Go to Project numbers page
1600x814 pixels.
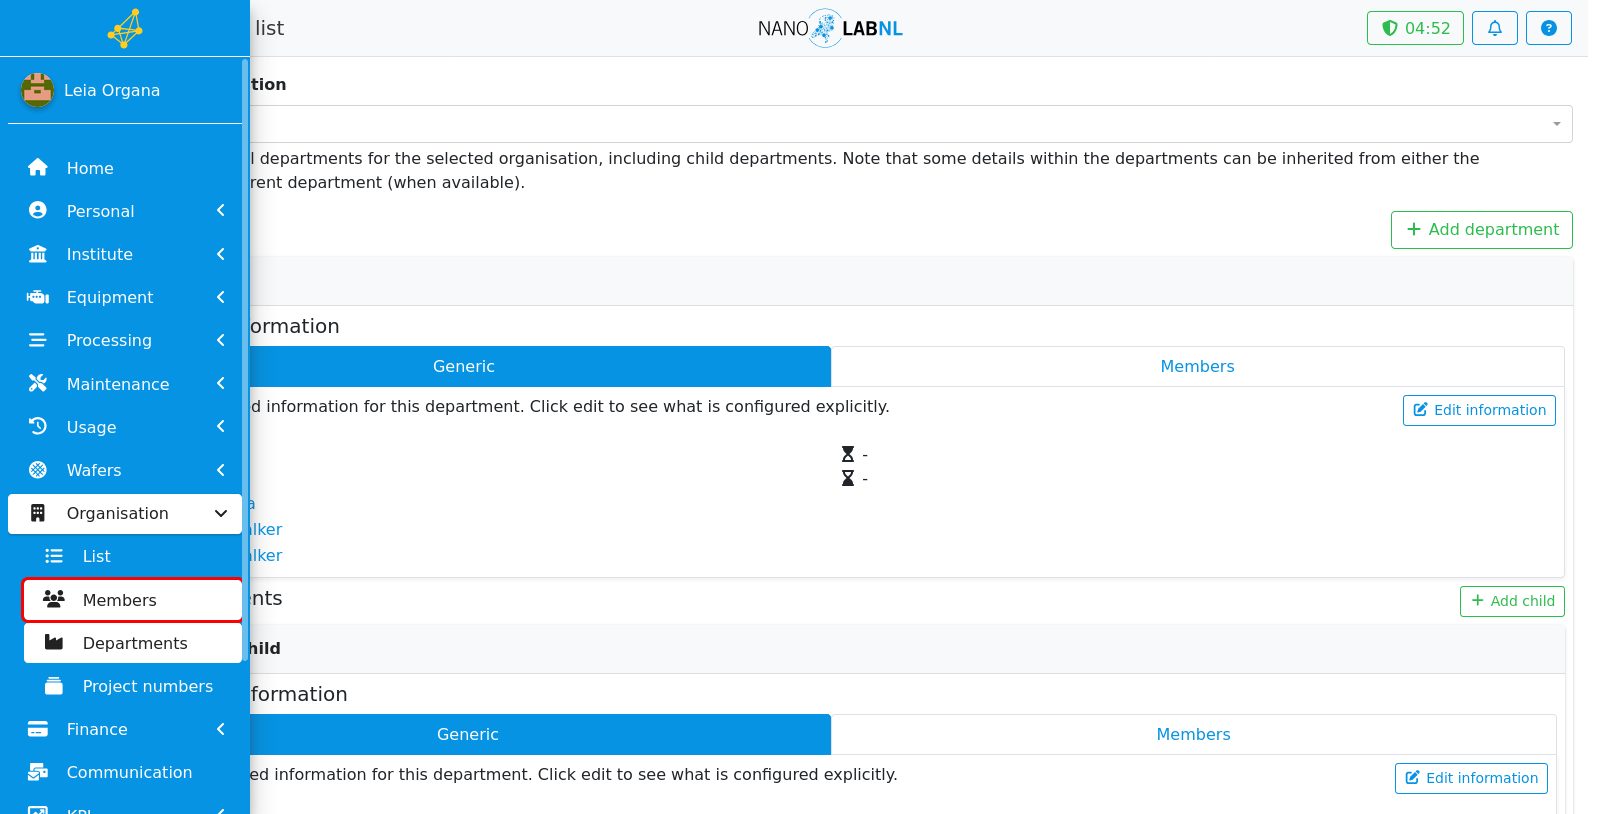[133, 686]
